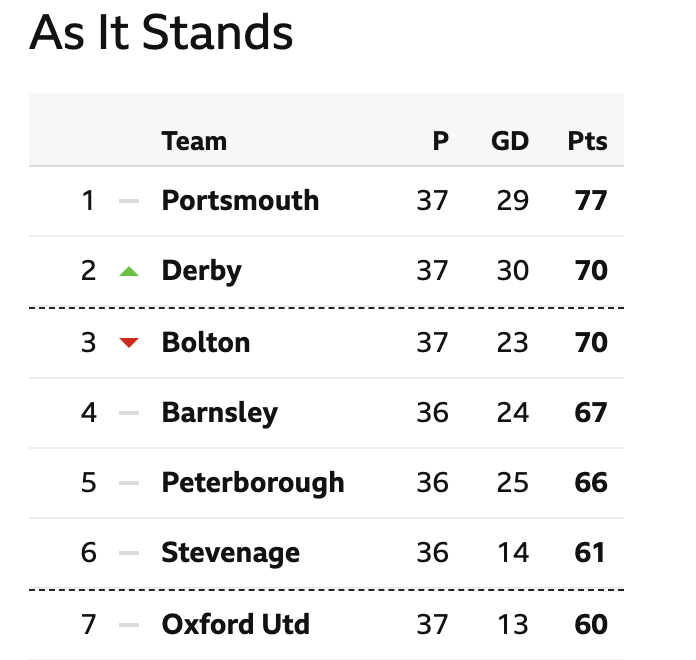Click the no-change dash next to Oxford Utd
The width and height of the screenshot is (696, 660).
pyautogui.click(x=129, y=625)
